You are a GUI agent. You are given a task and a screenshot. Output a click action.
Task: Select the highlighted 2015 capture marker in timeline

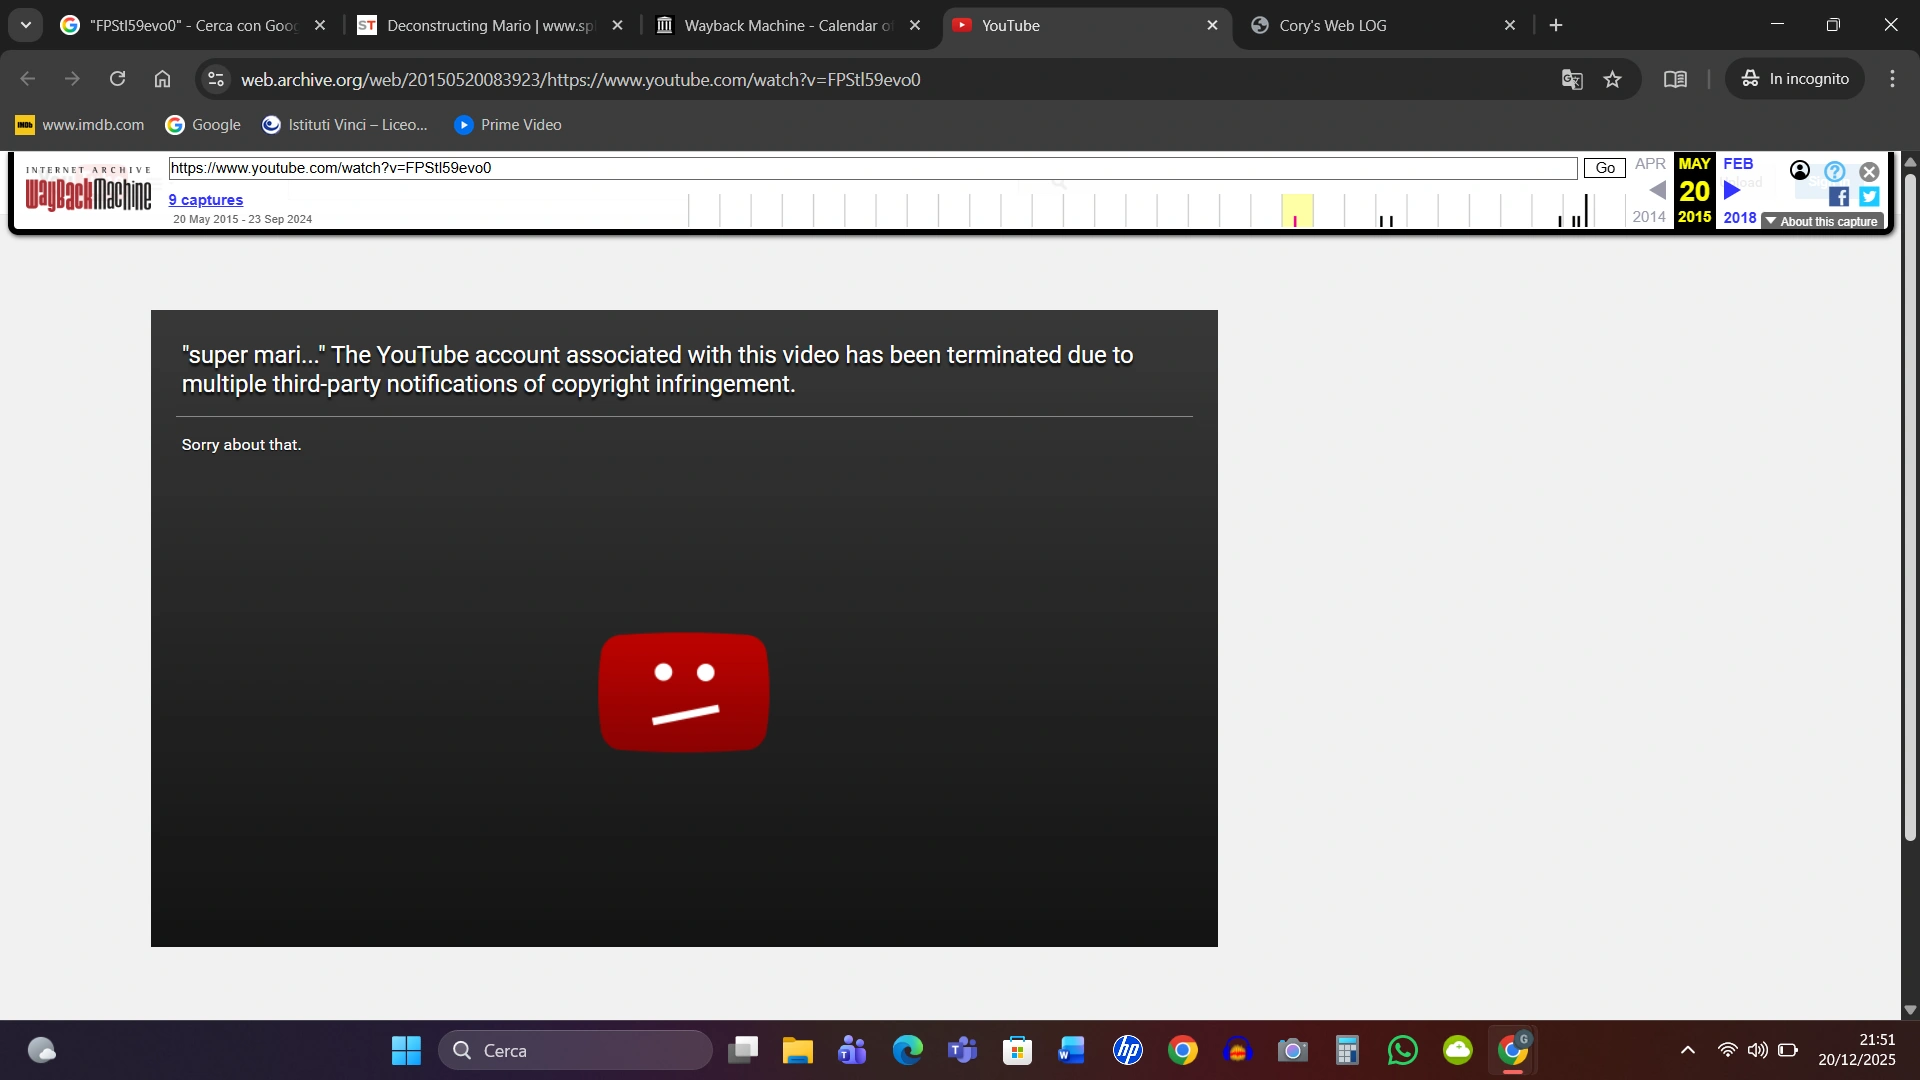pos(1296,220)
